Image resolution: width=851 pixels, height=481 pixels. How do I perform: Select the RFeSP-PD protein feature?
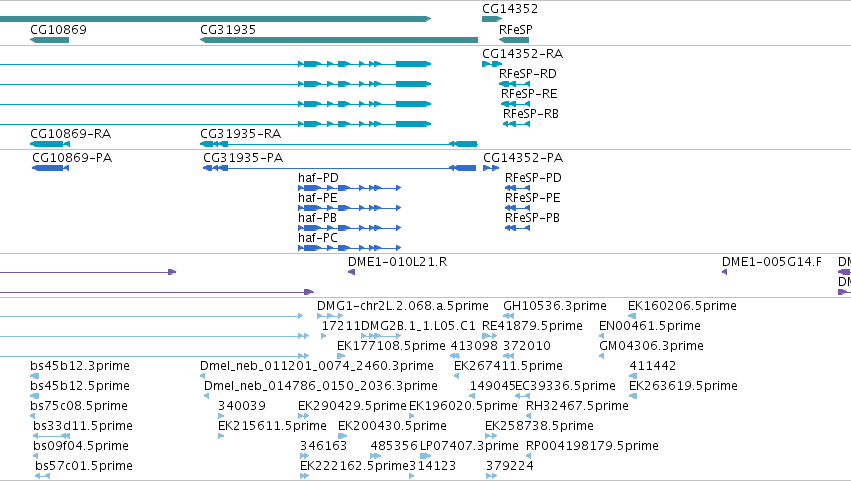click(x=517, y=188)
